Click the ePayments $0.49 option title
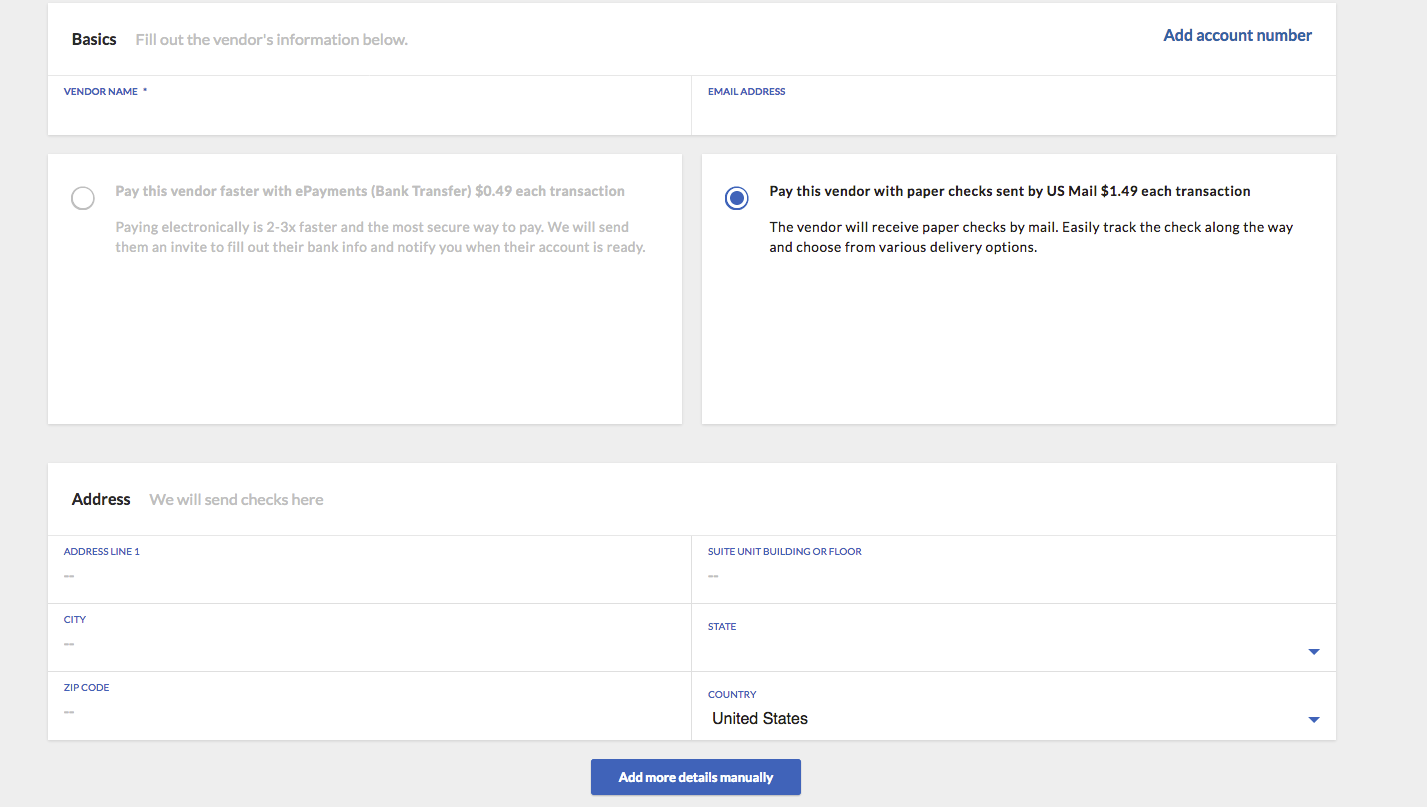Viewport: 1427px width, 807px height. (370, 191)
